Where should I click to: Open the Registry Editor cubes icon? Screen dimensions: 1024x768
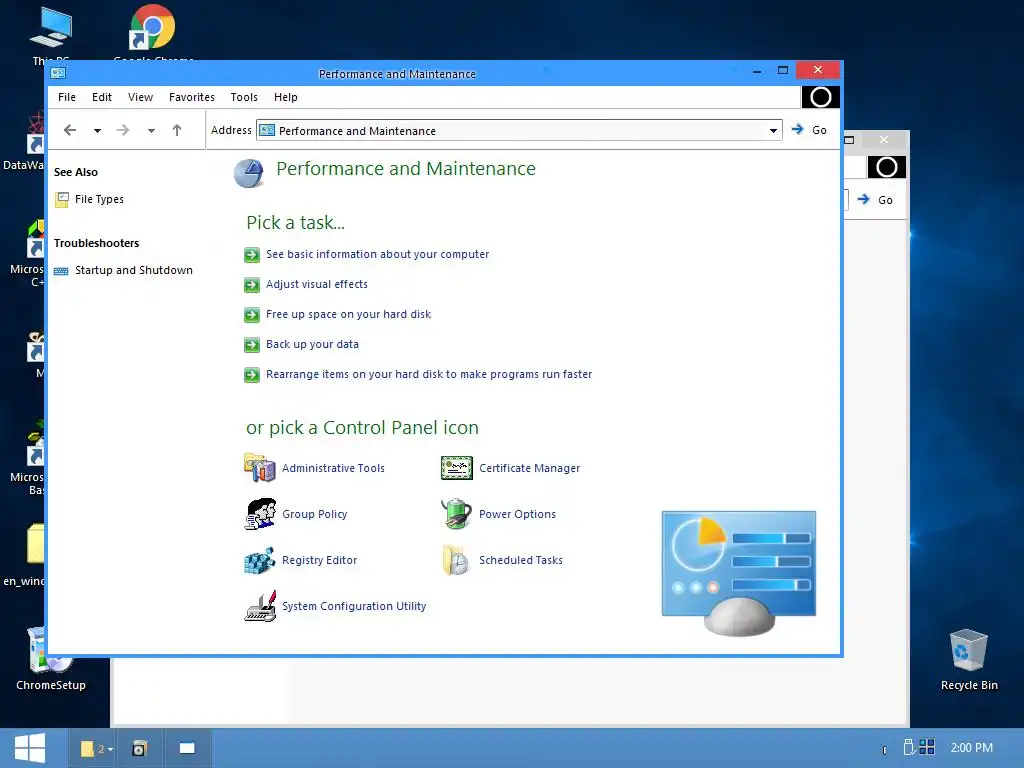pyautogui.click(x=259, y=560)
